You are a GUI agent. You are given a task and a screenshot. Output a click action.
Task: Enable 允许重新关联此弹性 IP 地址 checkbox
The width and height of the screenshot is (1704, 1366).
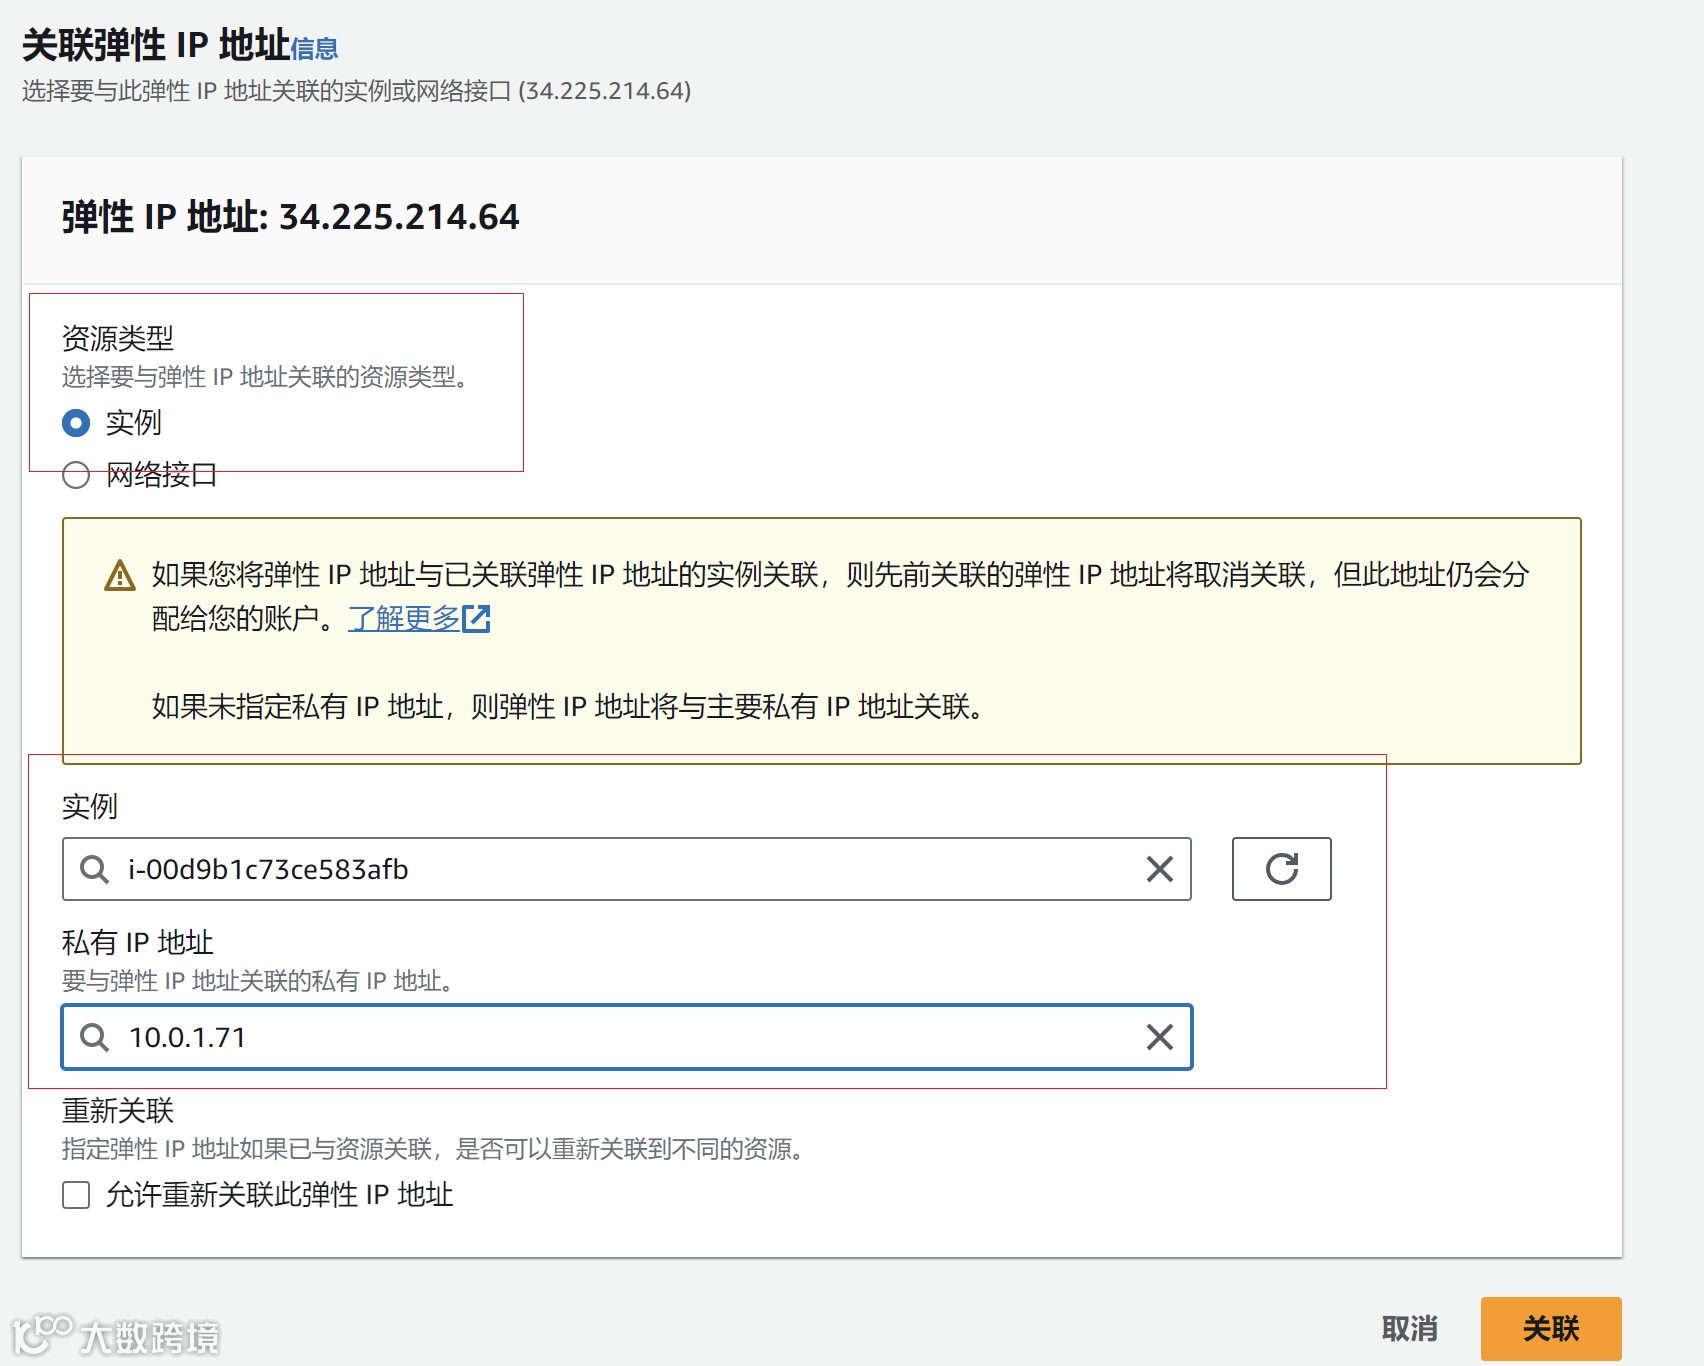point(76,1195)
